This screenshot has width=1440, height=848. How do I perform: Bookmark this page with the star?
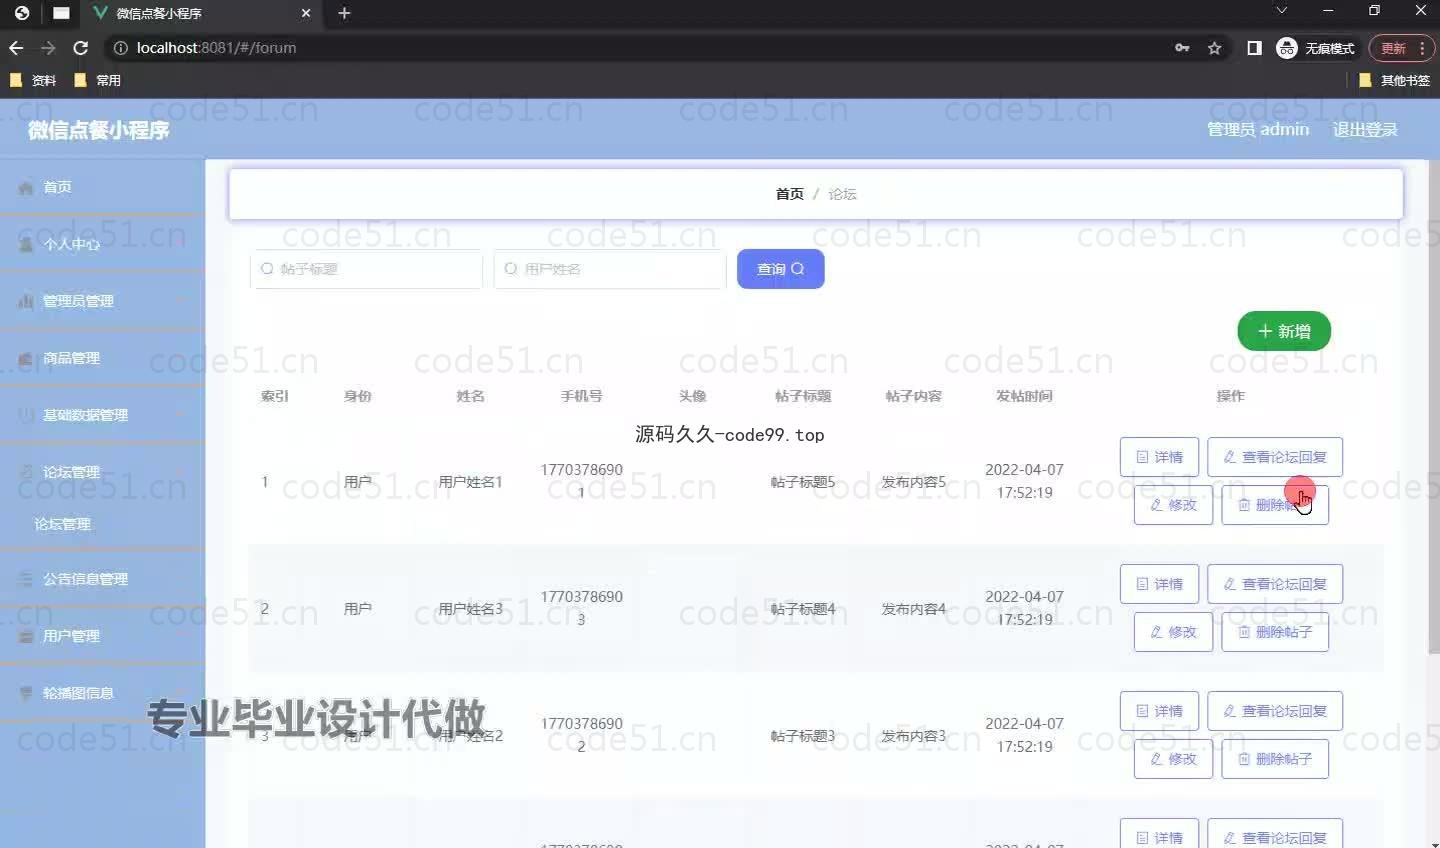(1214, 48)
